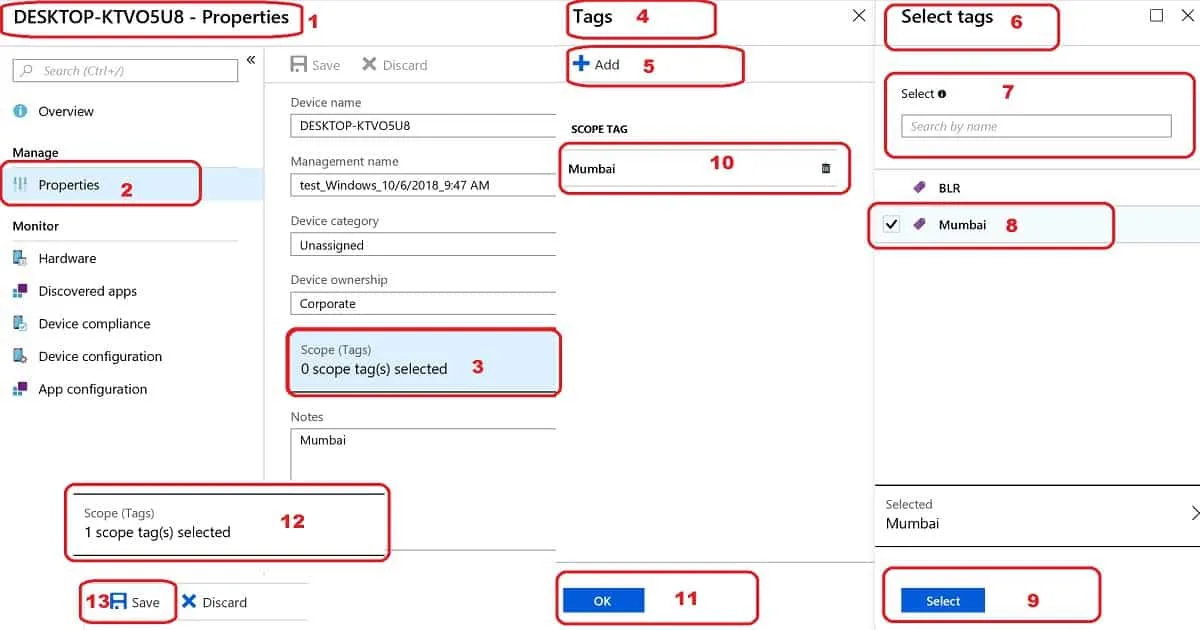Open the Properties menu item
The width and height of the screenshot is (1200, 630).
68,185
